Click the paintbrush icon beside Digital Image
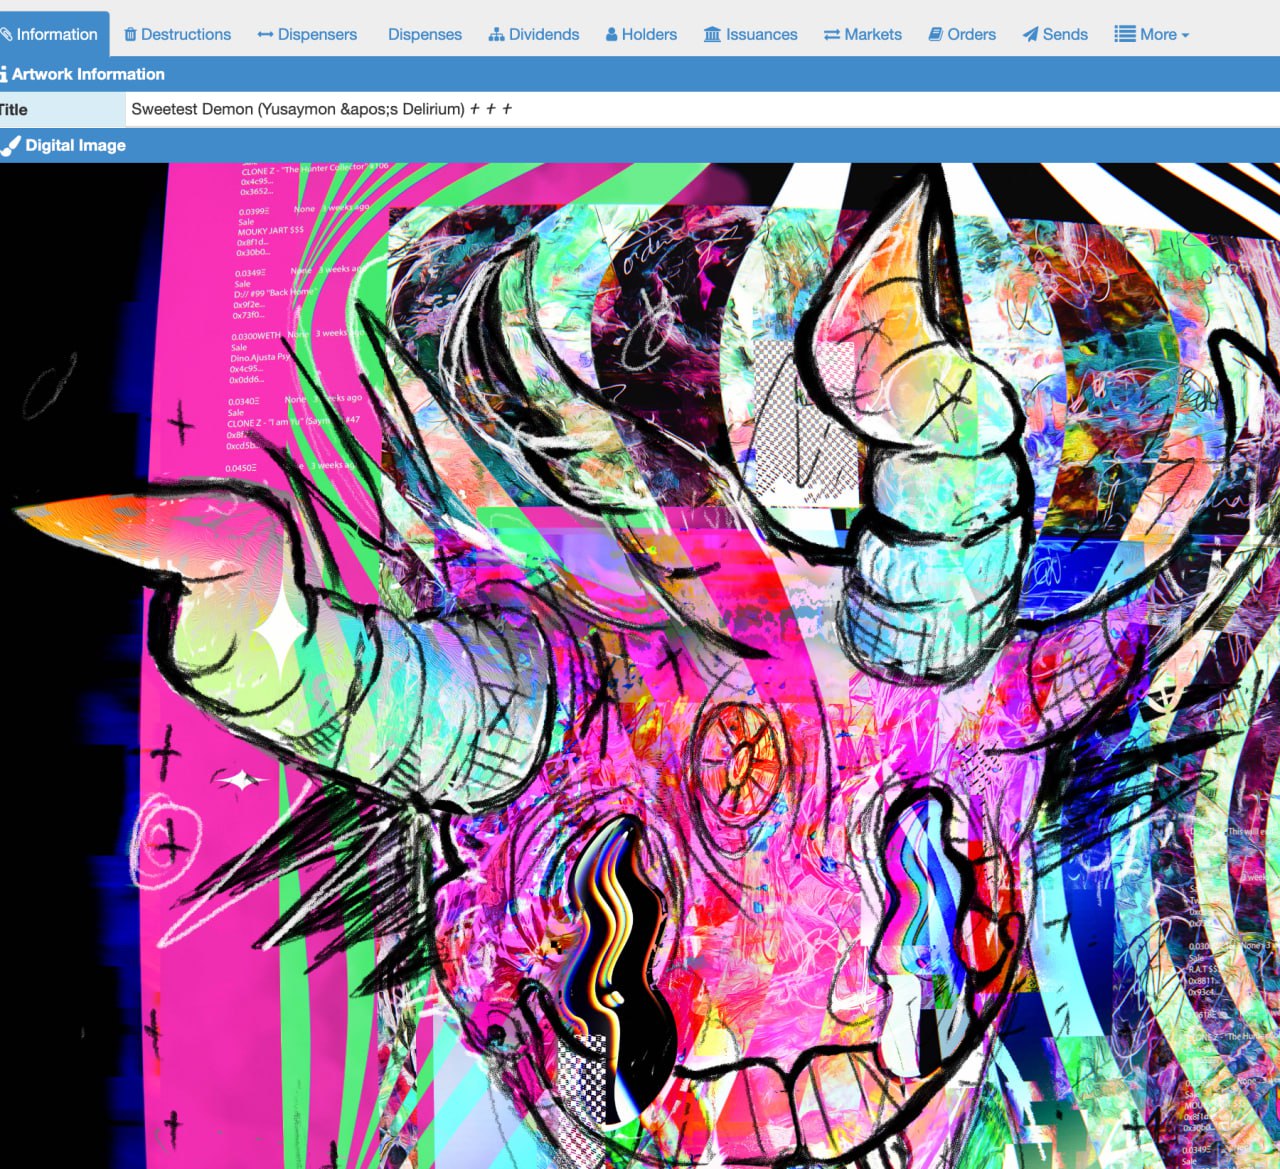The width and height of the screenshot is (1280, 1169). (x=11, y=145)
